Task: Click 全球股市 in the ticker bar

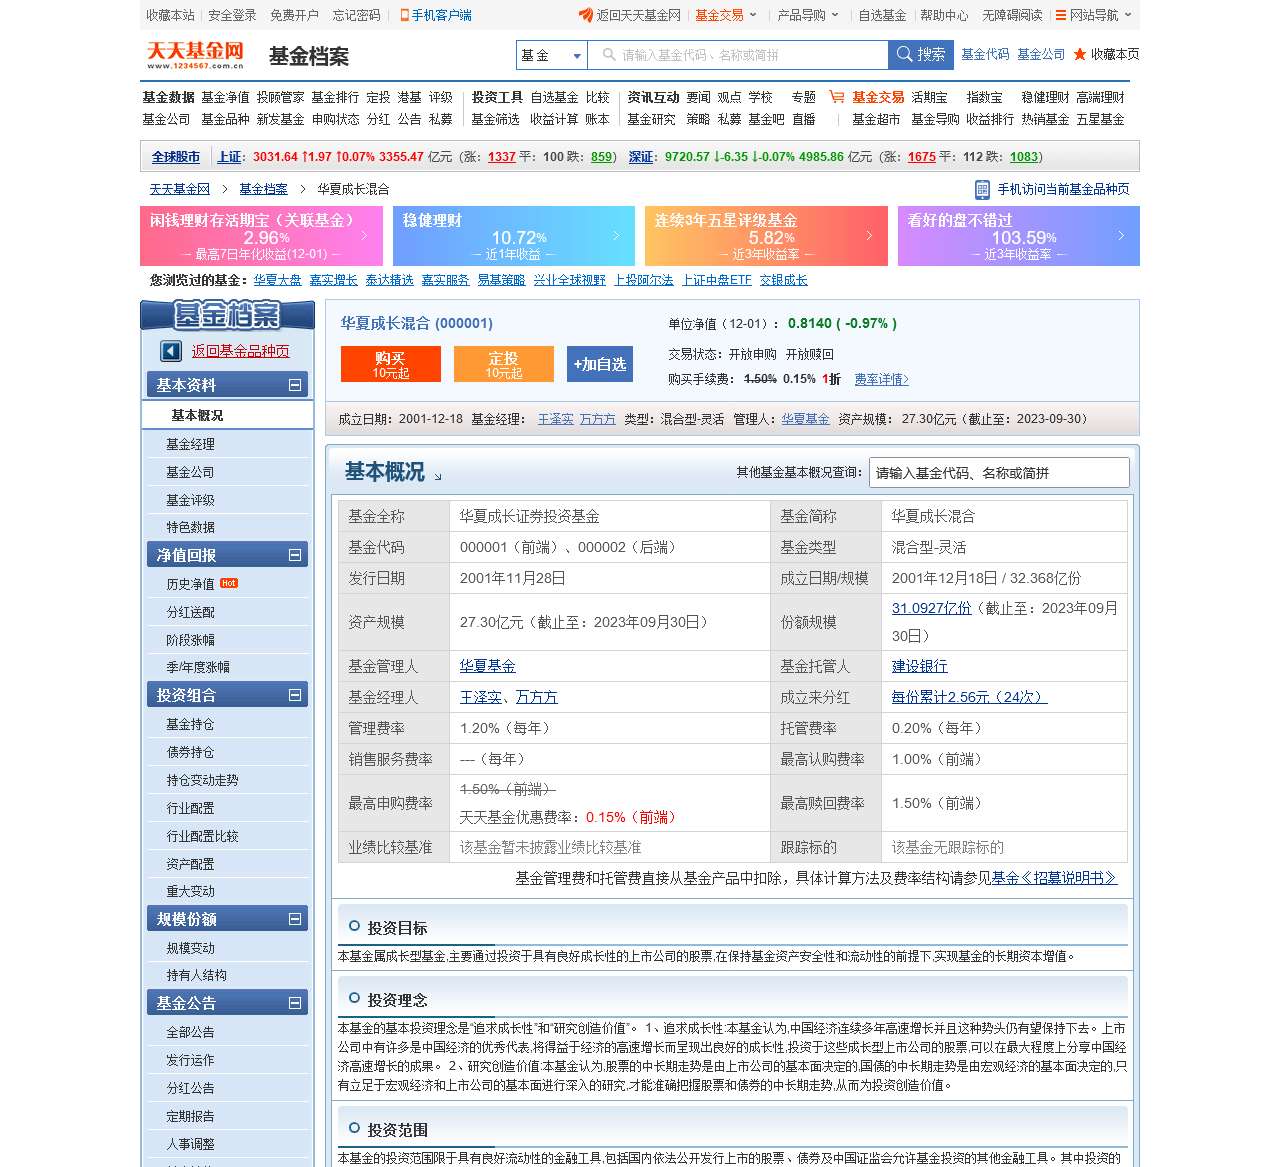Action: 176,157
